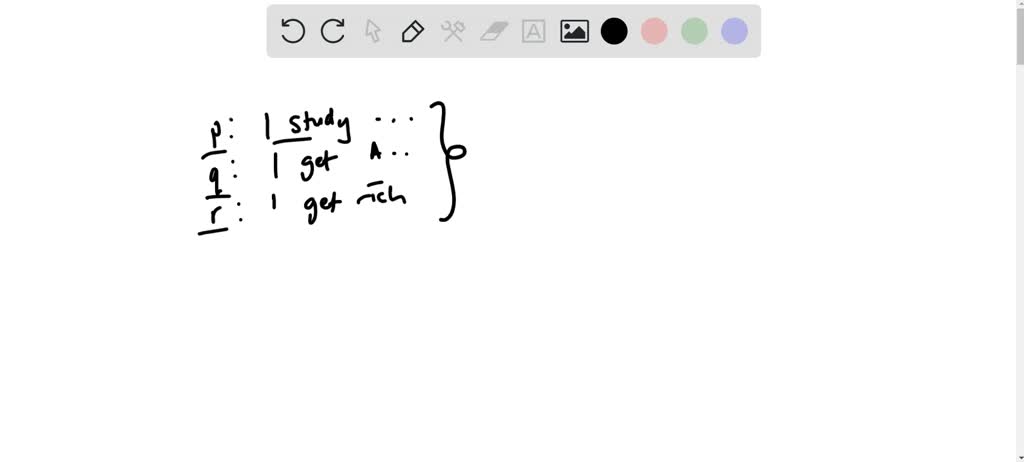Open the crossed hammer and wrench tools
The image size is (1024, 462).
[x=453, y=31]
